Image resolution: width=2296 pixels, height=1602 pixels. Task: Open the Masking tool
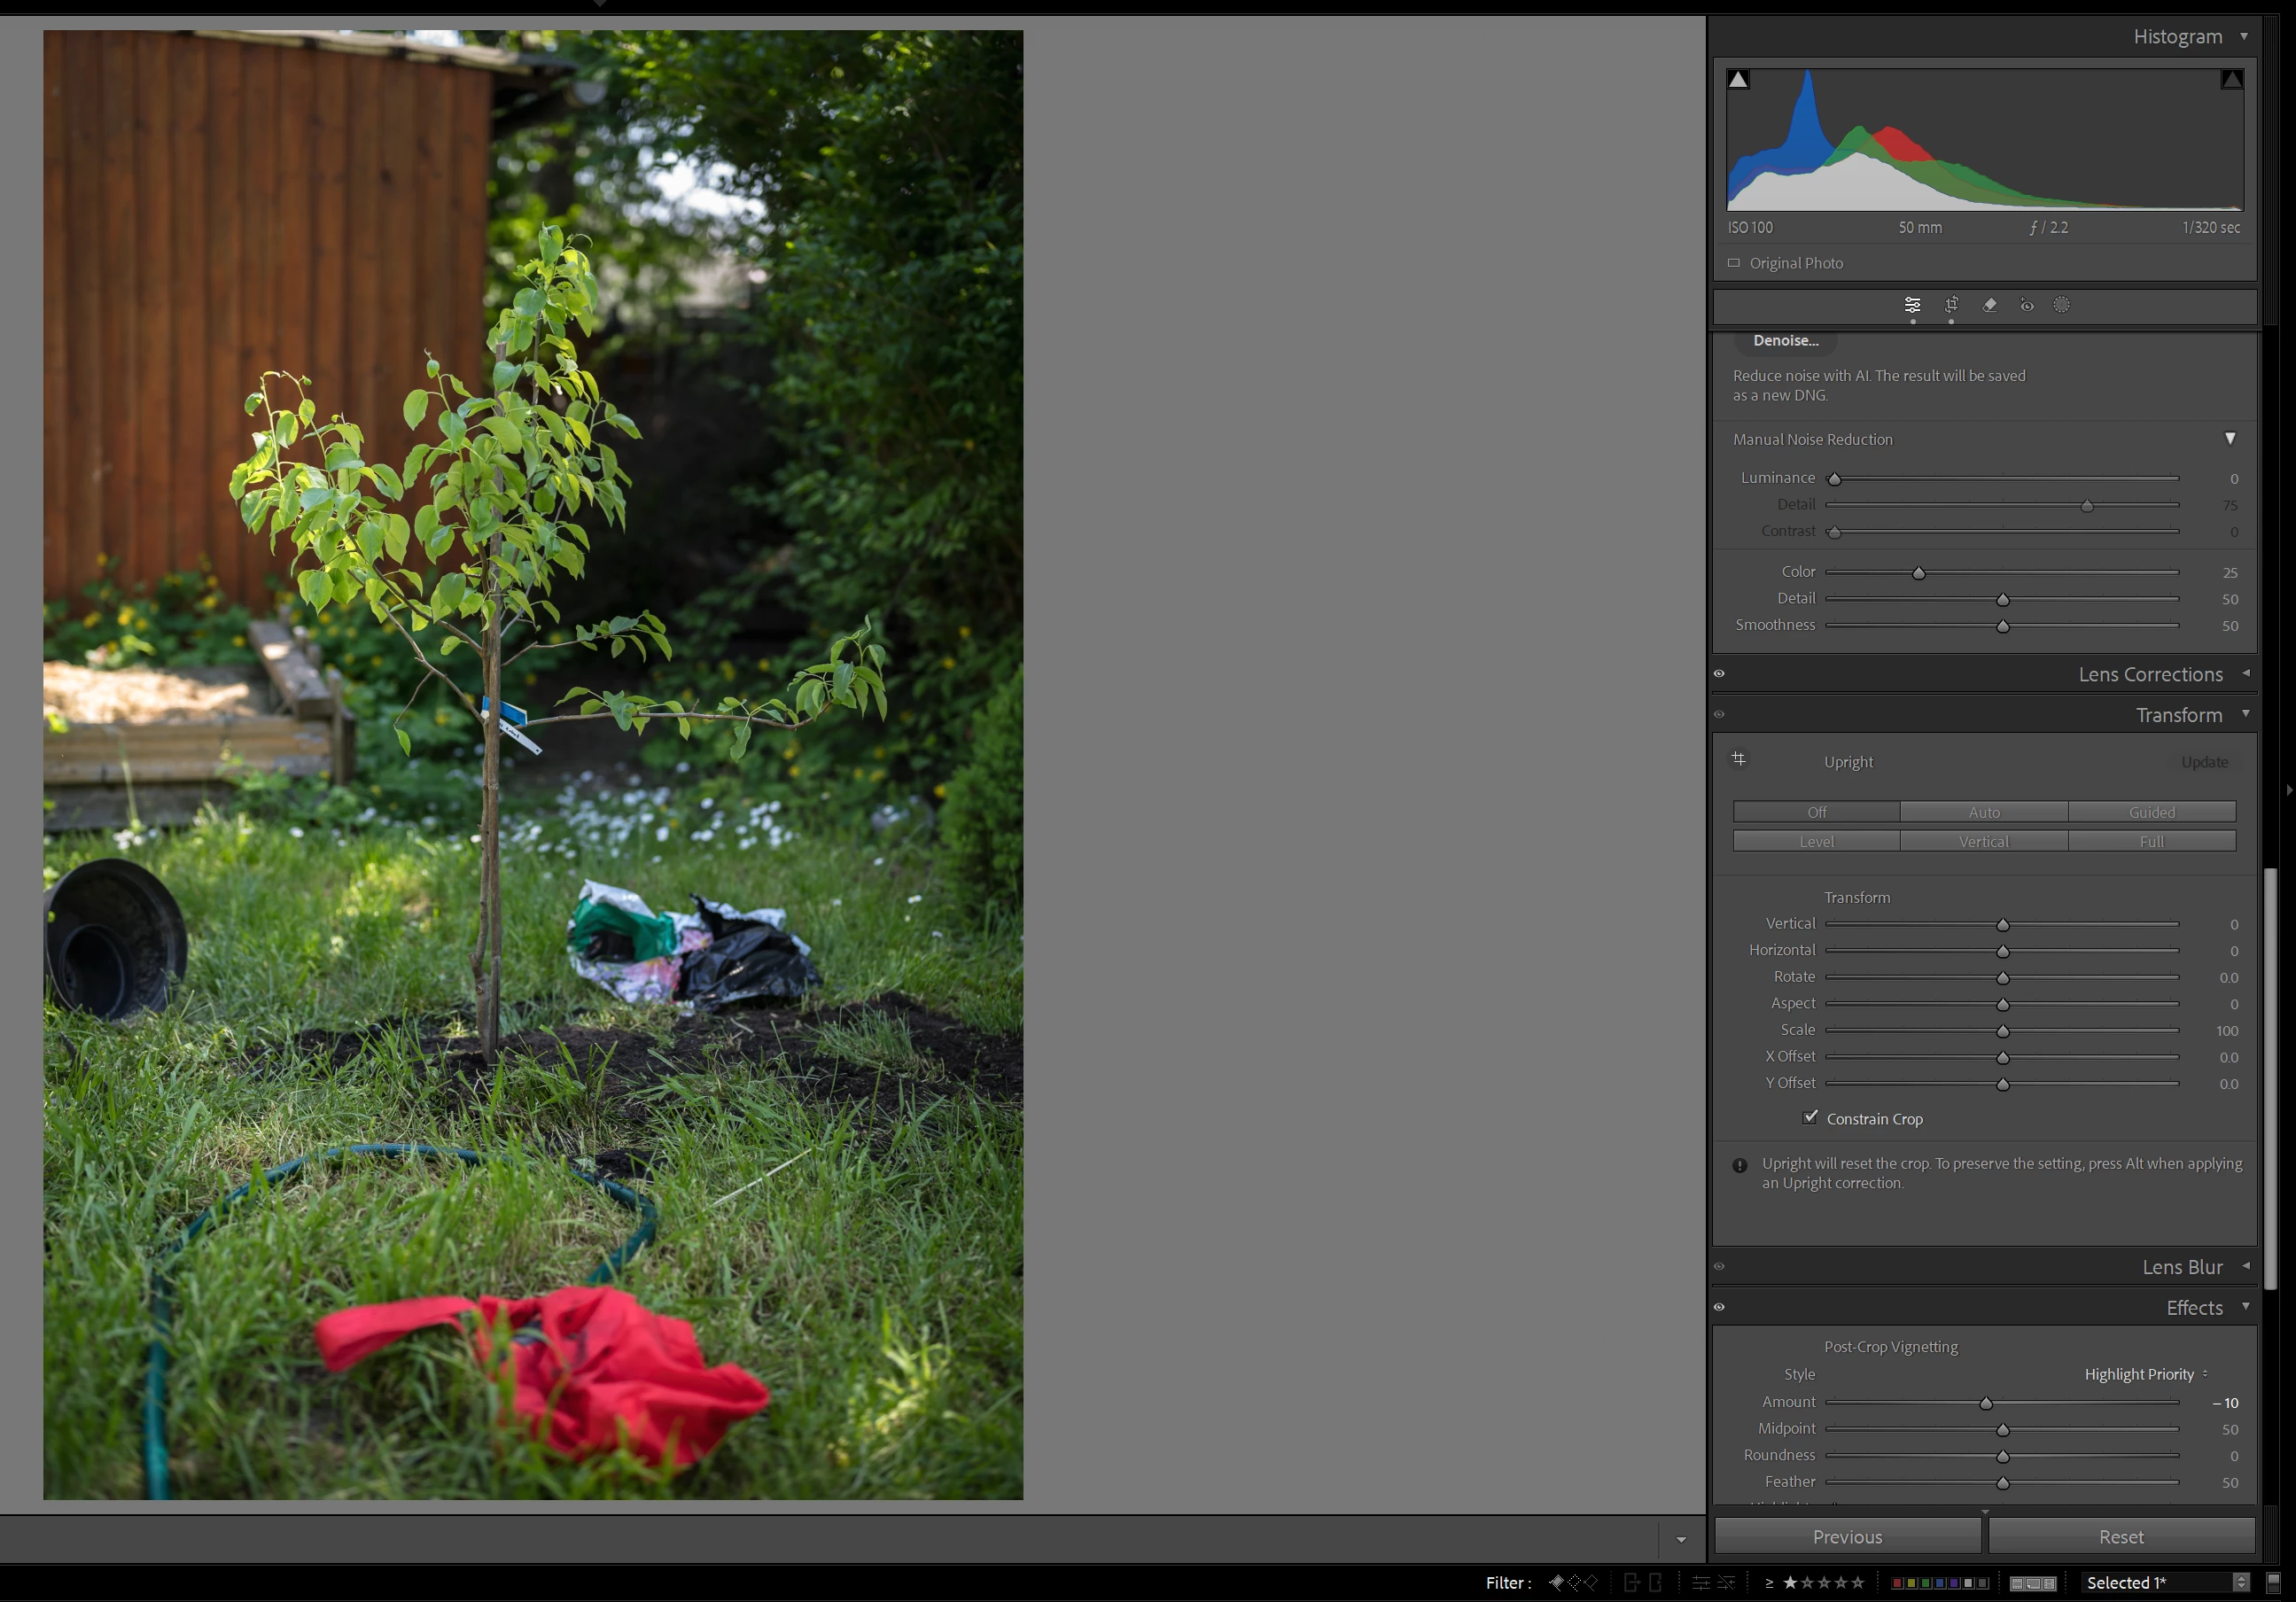2061,305
